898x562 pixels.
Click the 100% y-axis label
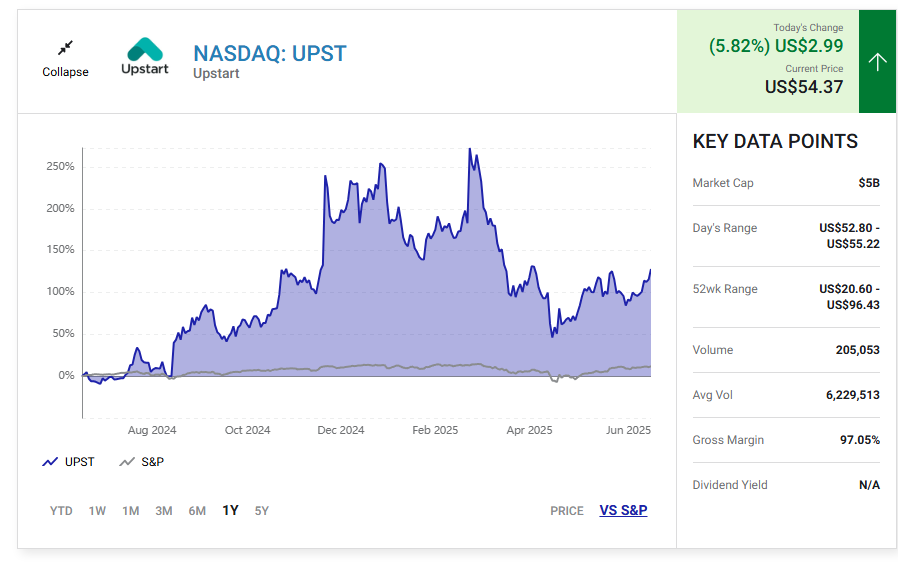[60, 292]
